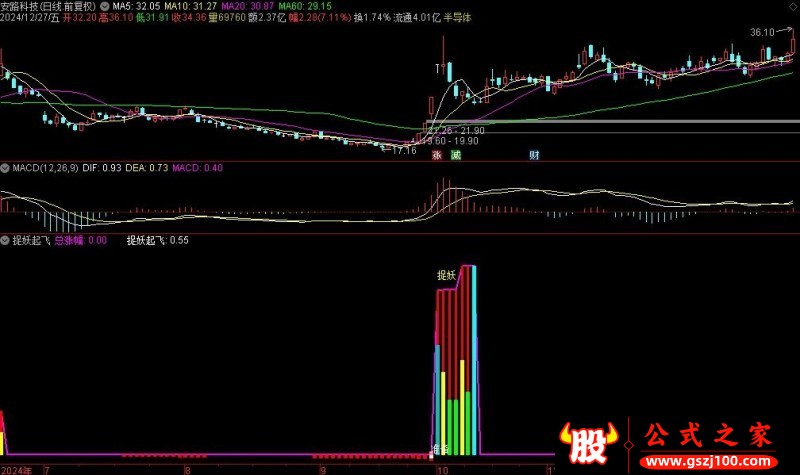
Task: Open the 捉妖起飞 indicator panel dropdown
Action: click(x=5, y=240)
